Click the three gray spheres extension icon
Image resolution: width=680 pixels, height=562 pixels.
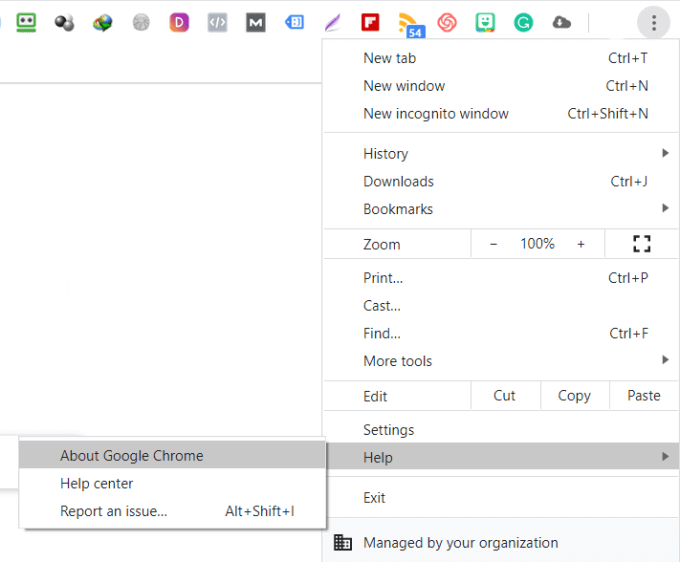(65, 23)
